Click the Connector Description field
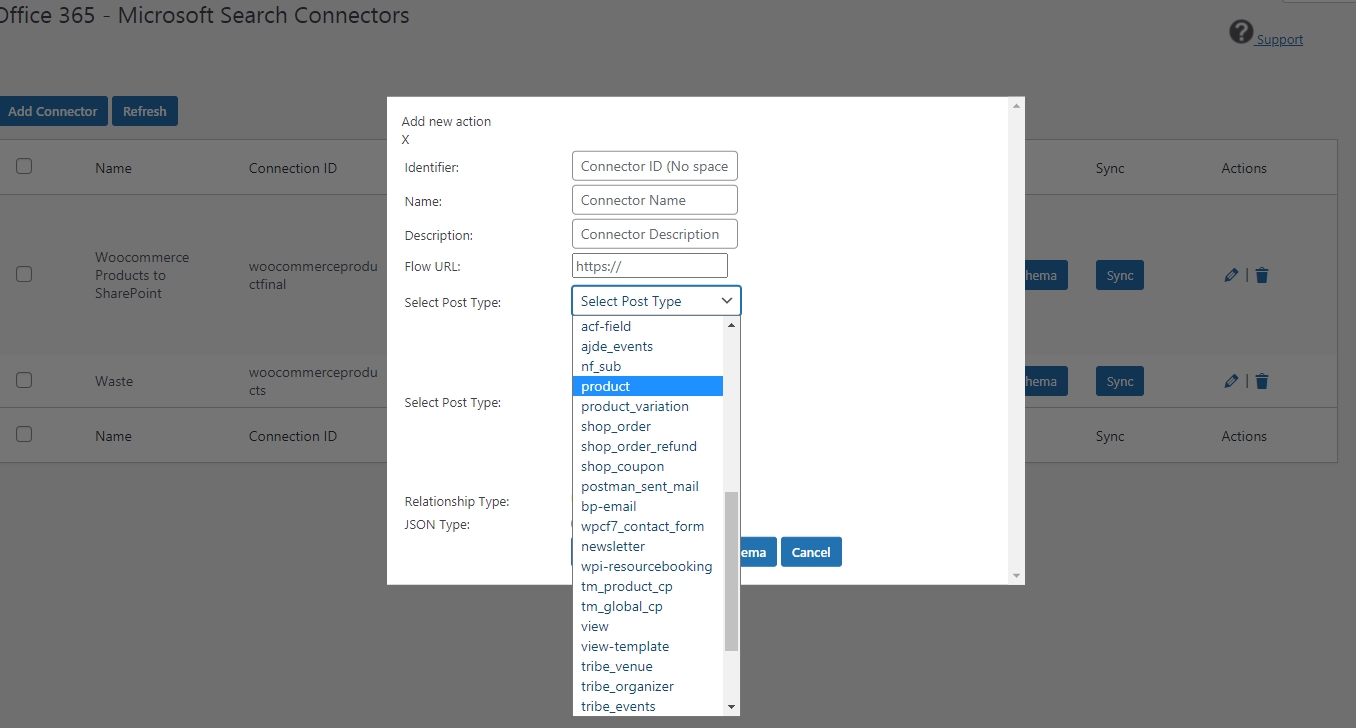Screen dimensions: 1356x728 pos(655,234)
